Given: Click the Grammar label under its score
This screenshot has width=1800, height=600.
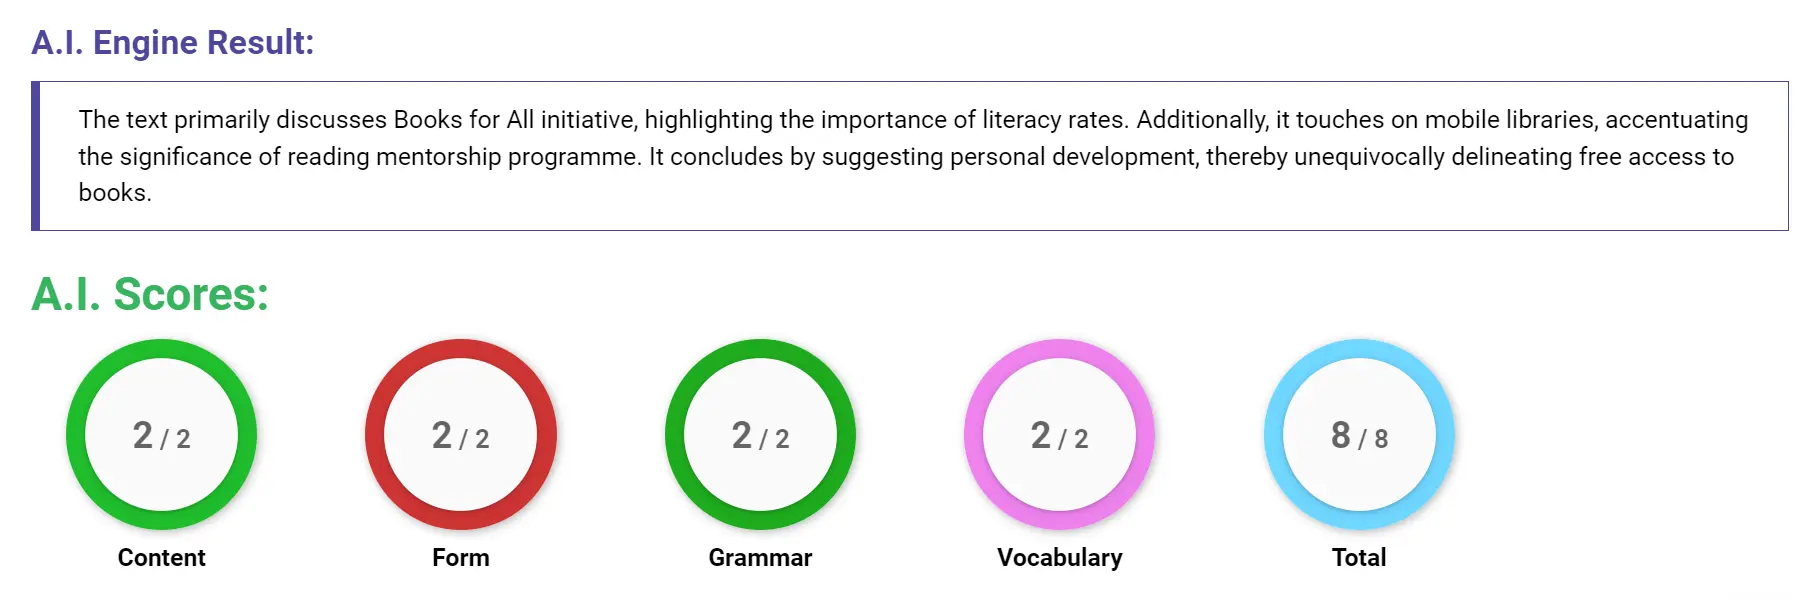Looking at the screenshot, I should 760,558.
